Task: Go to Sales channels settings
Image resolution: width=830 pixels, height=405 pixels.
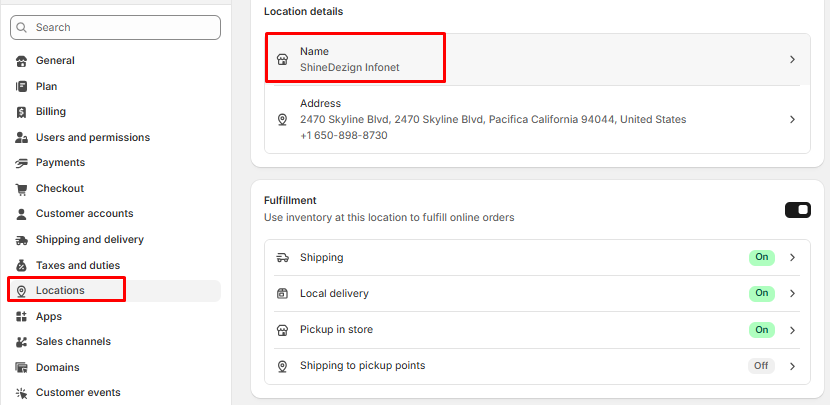Action: (73, 341)
